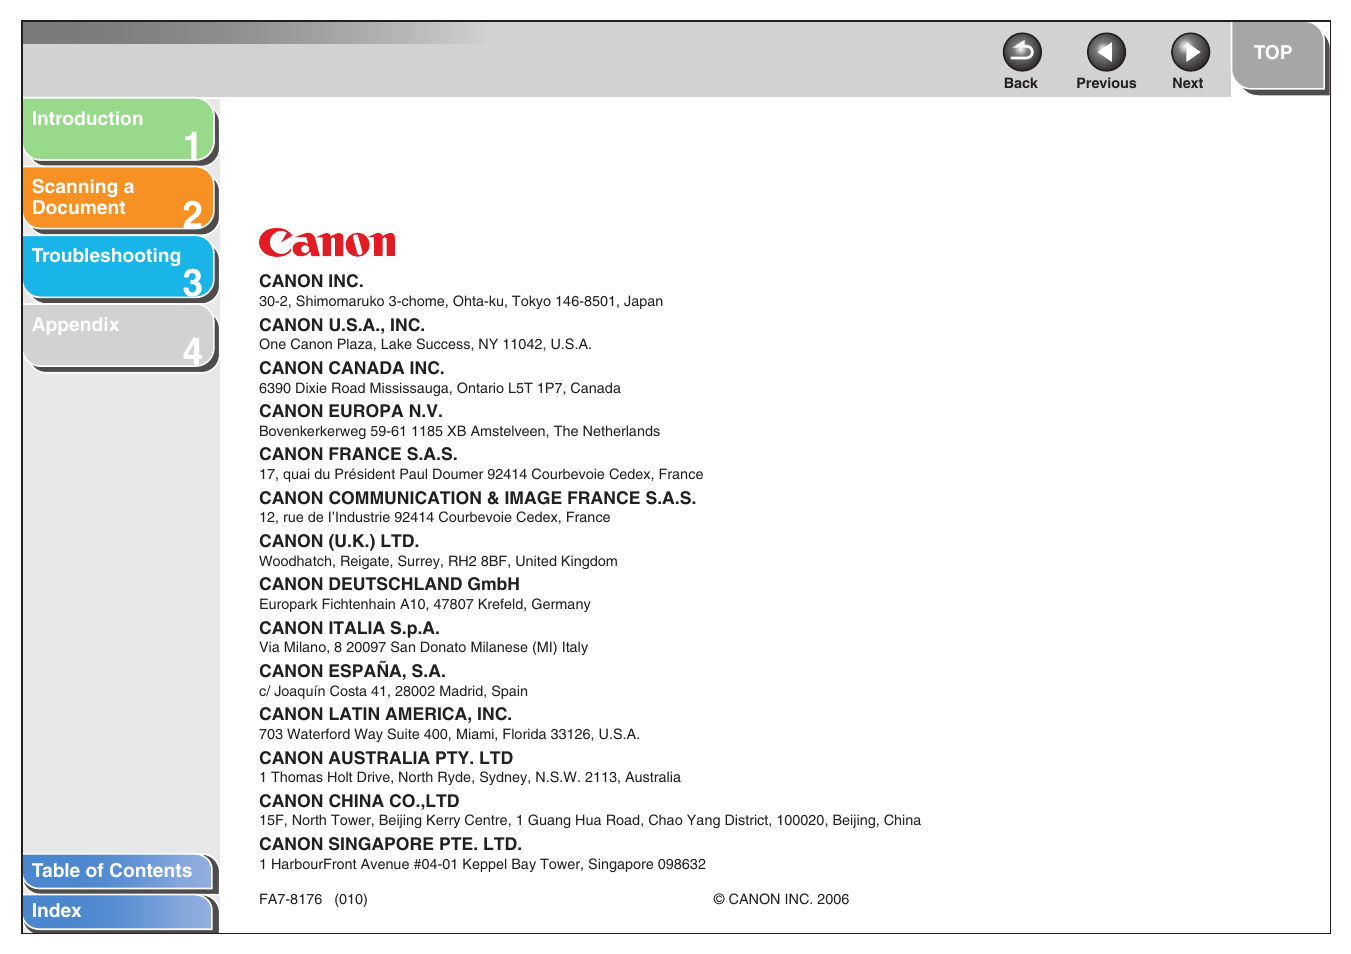This screenshot has width=1351, height=954.
Task: Open the Scanning a Document chapter tab
Action: point(119,199)
